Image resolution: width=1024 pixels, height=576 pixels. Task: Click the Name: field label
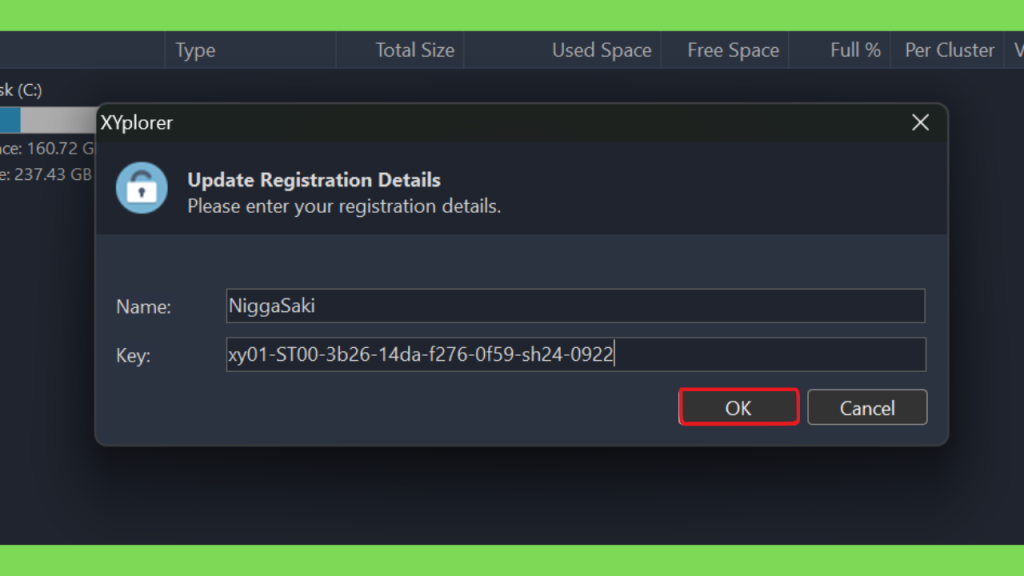click(144, 306)
